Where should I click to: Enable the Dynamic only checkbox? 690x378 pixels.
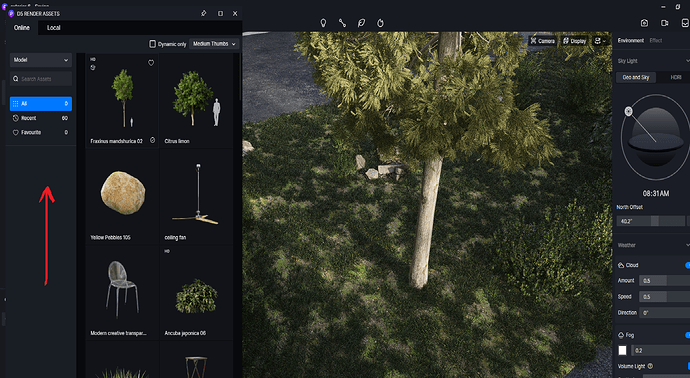click(x=152, y=44)
